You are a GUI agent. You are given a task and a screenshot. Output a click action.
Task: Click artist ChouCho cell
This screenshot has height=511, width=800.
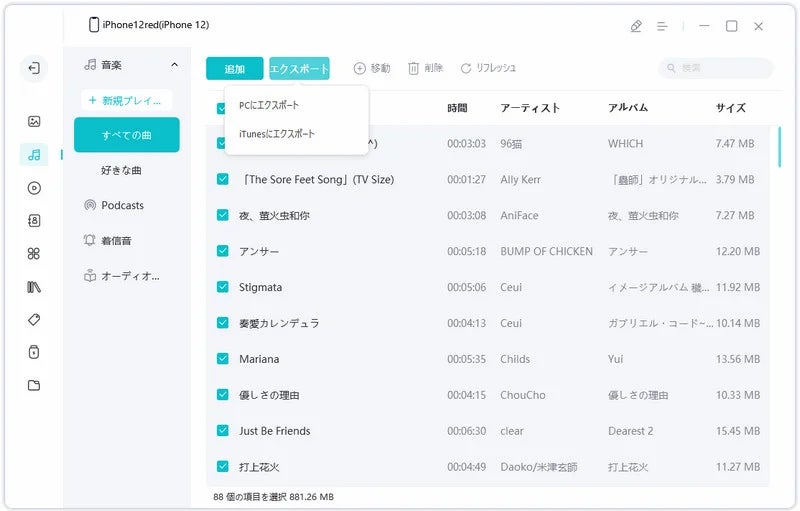(522, 395)
